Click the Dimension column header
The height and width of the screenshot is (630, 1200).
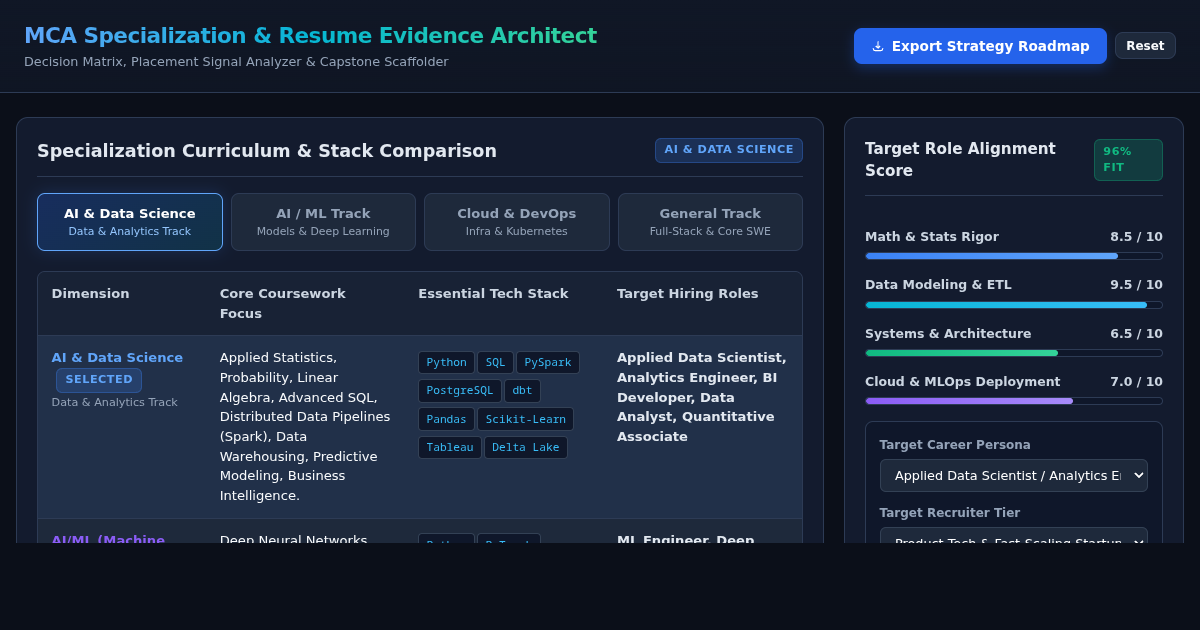point(91,294)
